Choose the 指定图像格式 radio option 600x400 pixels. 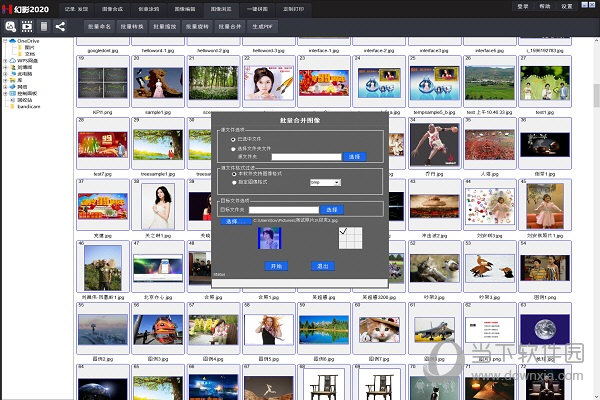(x=233, y=182)
